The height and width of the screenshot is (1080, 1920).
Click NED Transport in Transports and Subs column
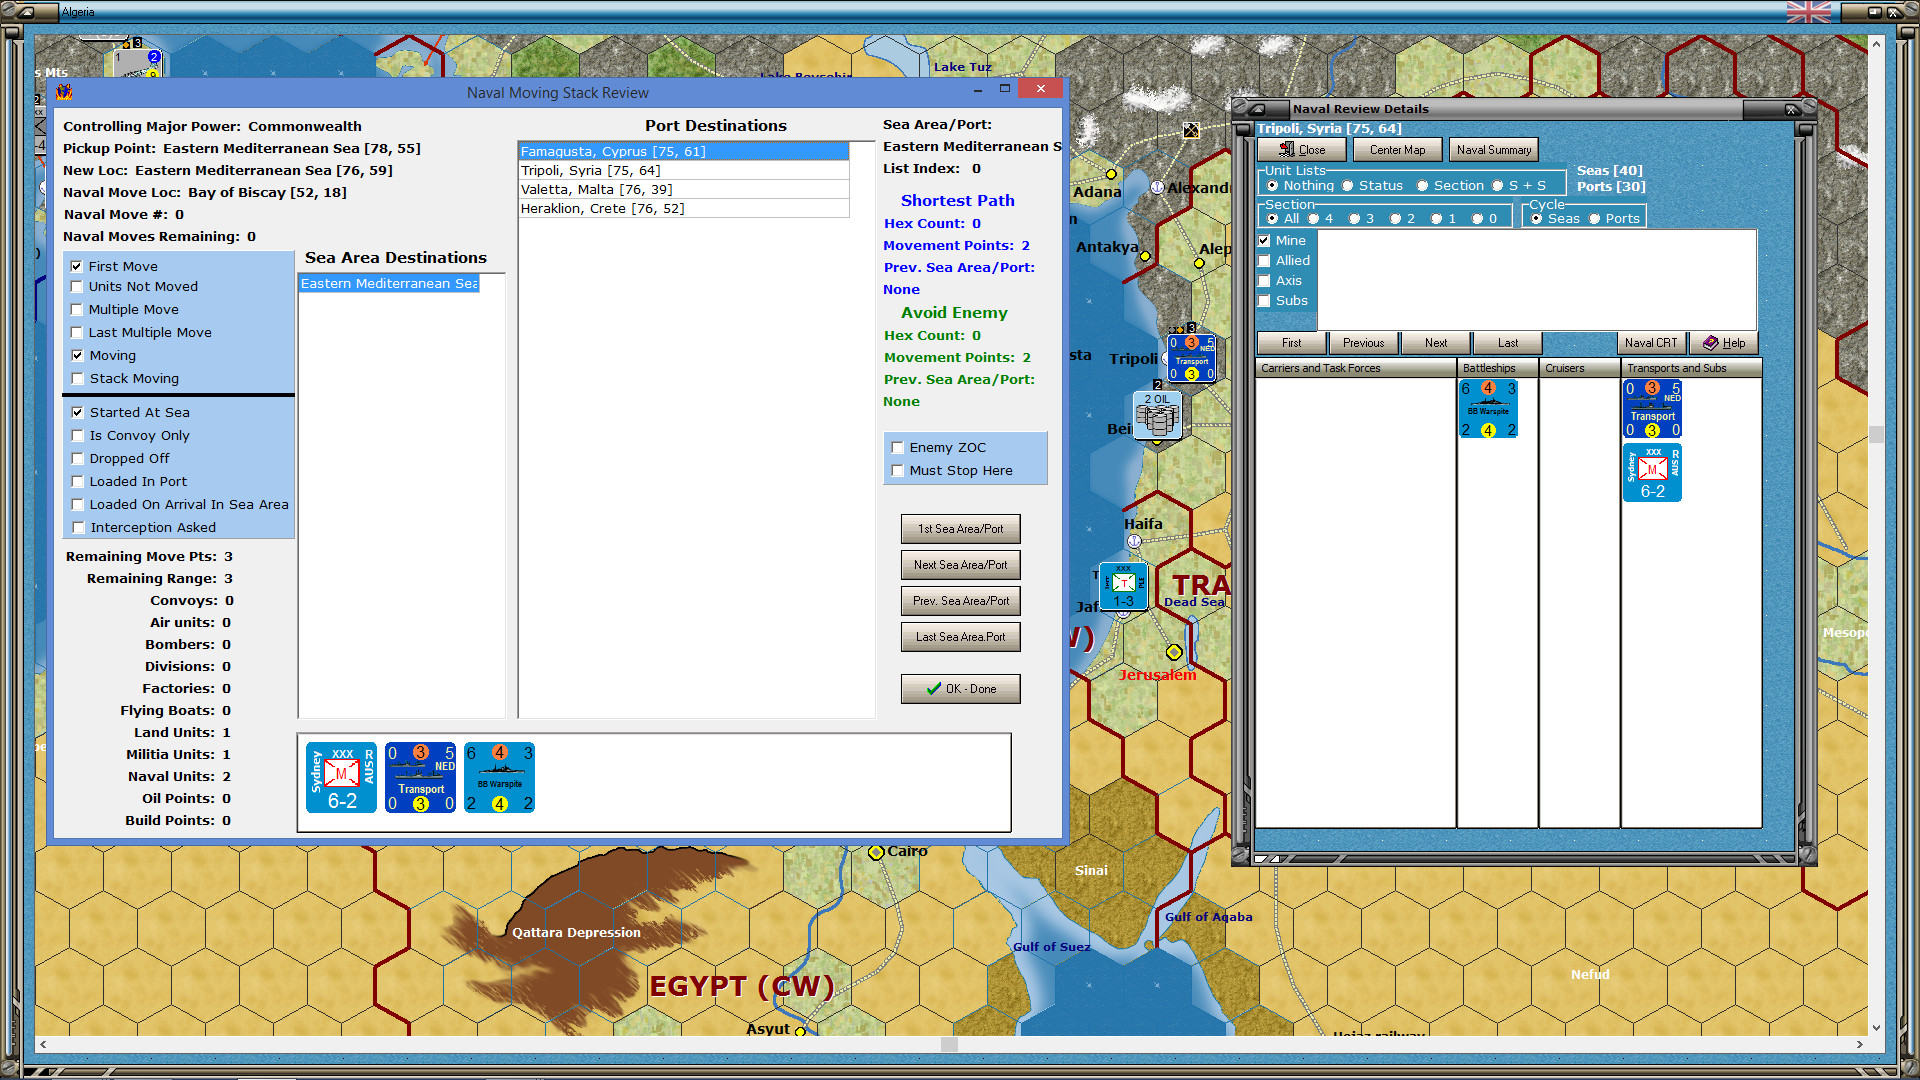(x=1651, y=409)
